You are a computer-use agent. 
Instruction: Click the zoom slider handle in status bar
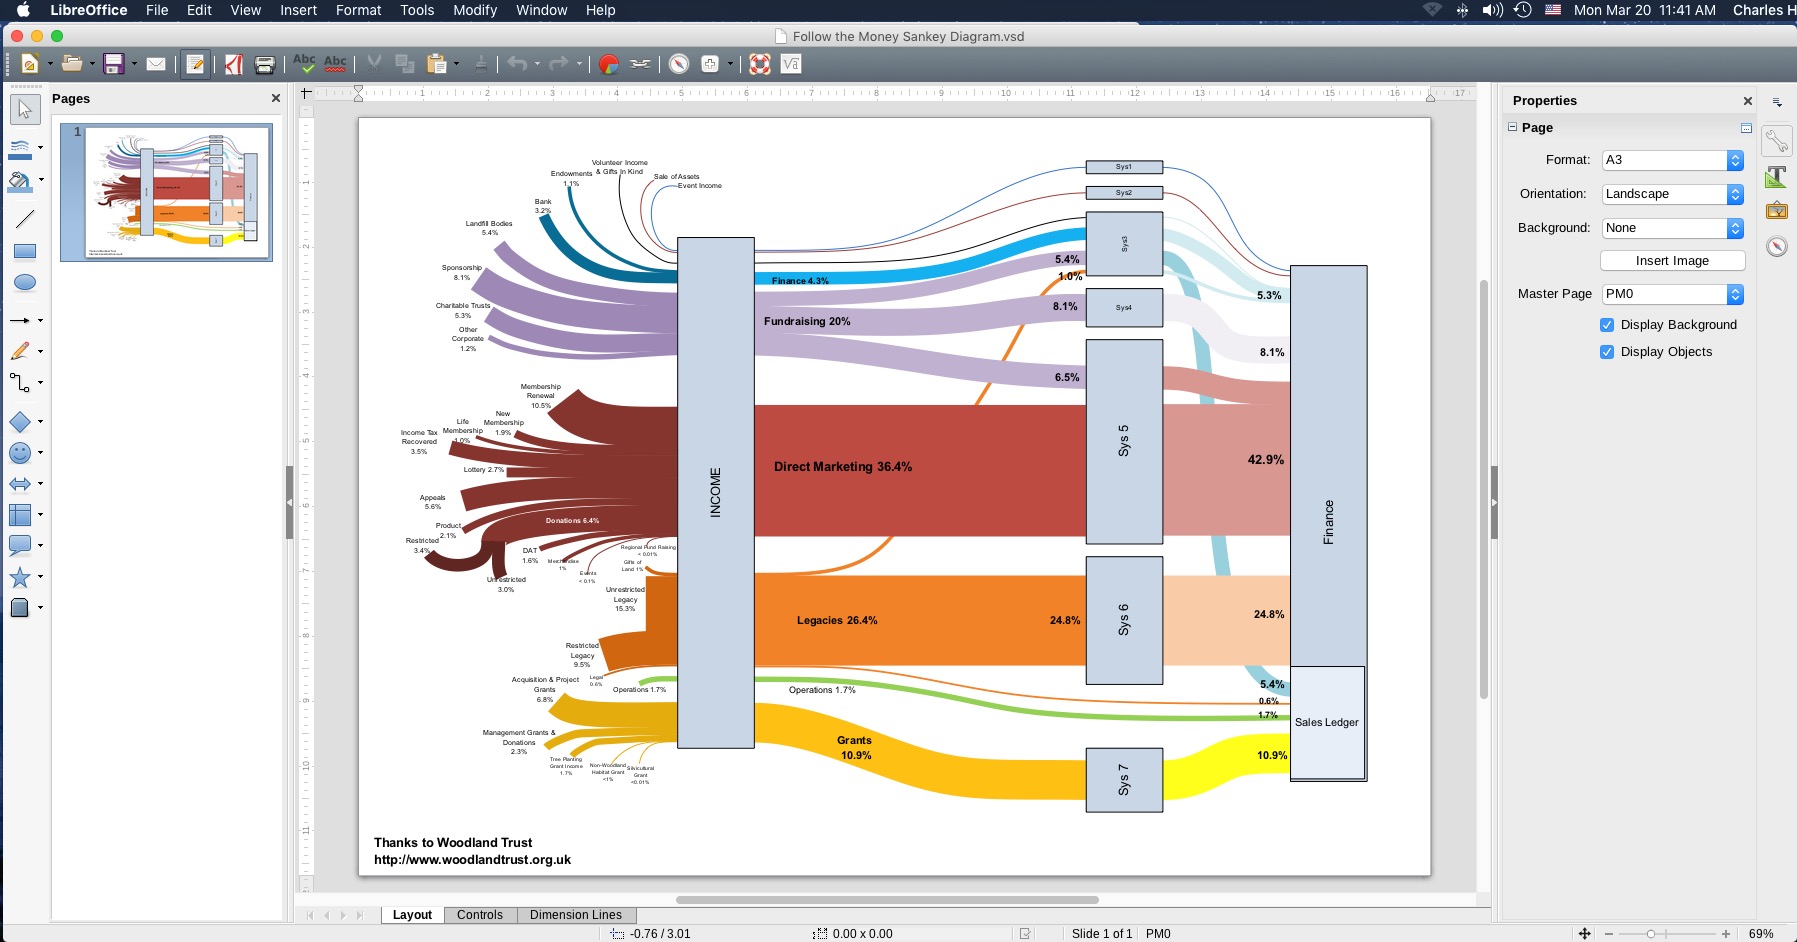1651,934
